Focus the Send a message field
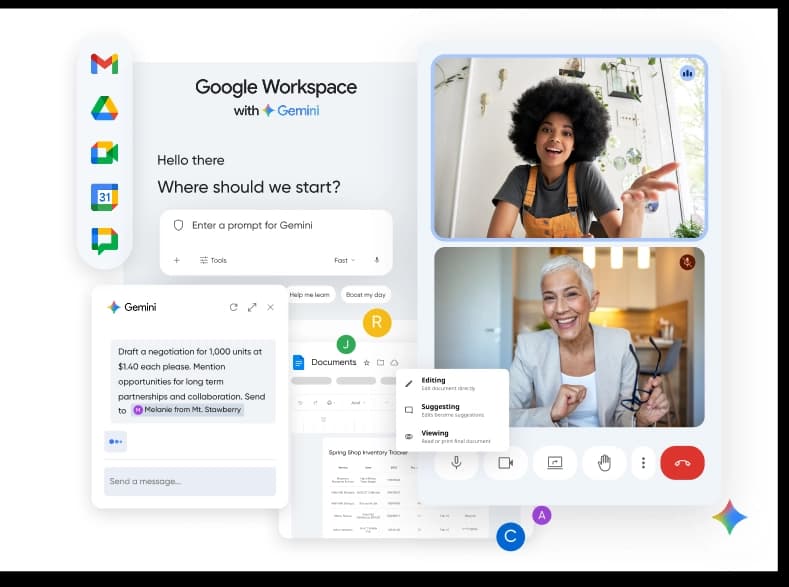Viewport: 789px width, 587px height. pos(190,481)
